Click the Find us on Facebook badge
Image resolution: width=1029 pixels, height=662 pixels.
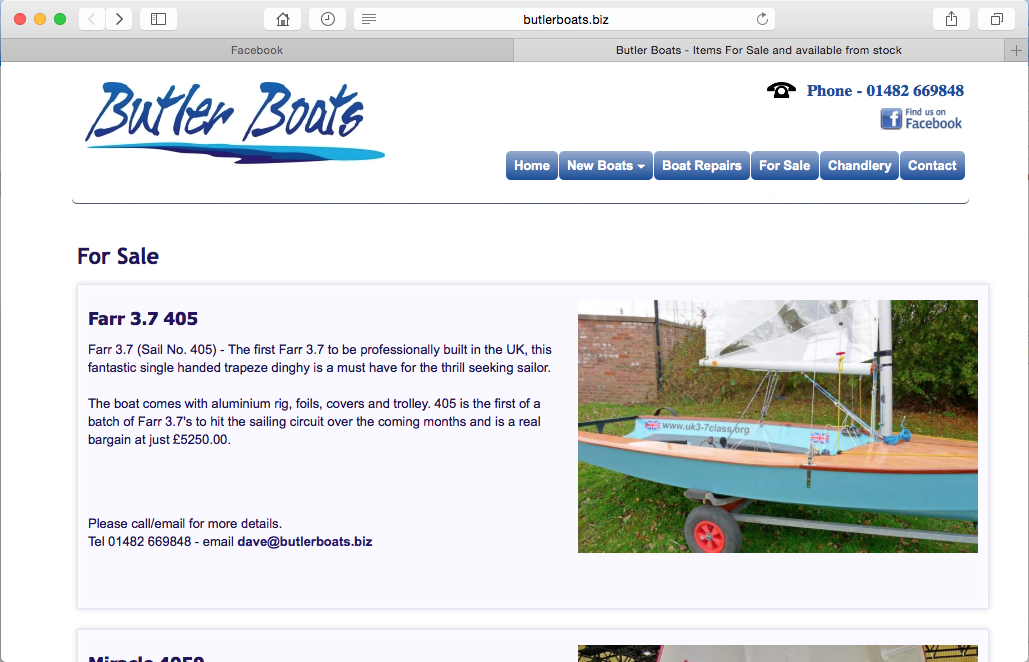coord(921,119)
